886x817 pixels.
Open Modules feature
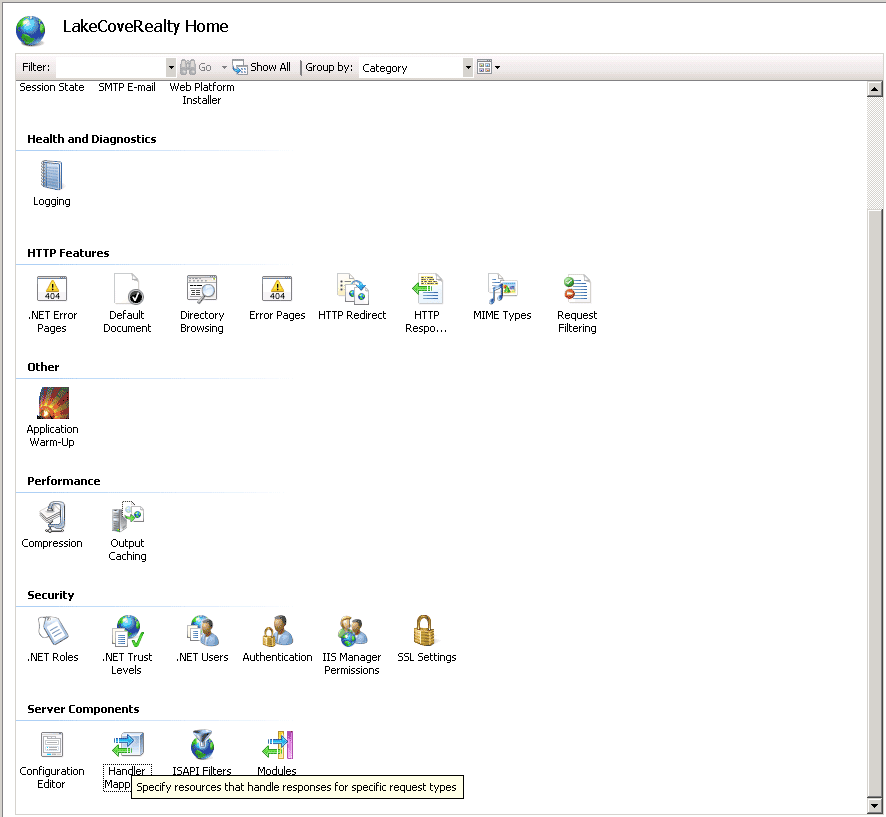point(277,752)
